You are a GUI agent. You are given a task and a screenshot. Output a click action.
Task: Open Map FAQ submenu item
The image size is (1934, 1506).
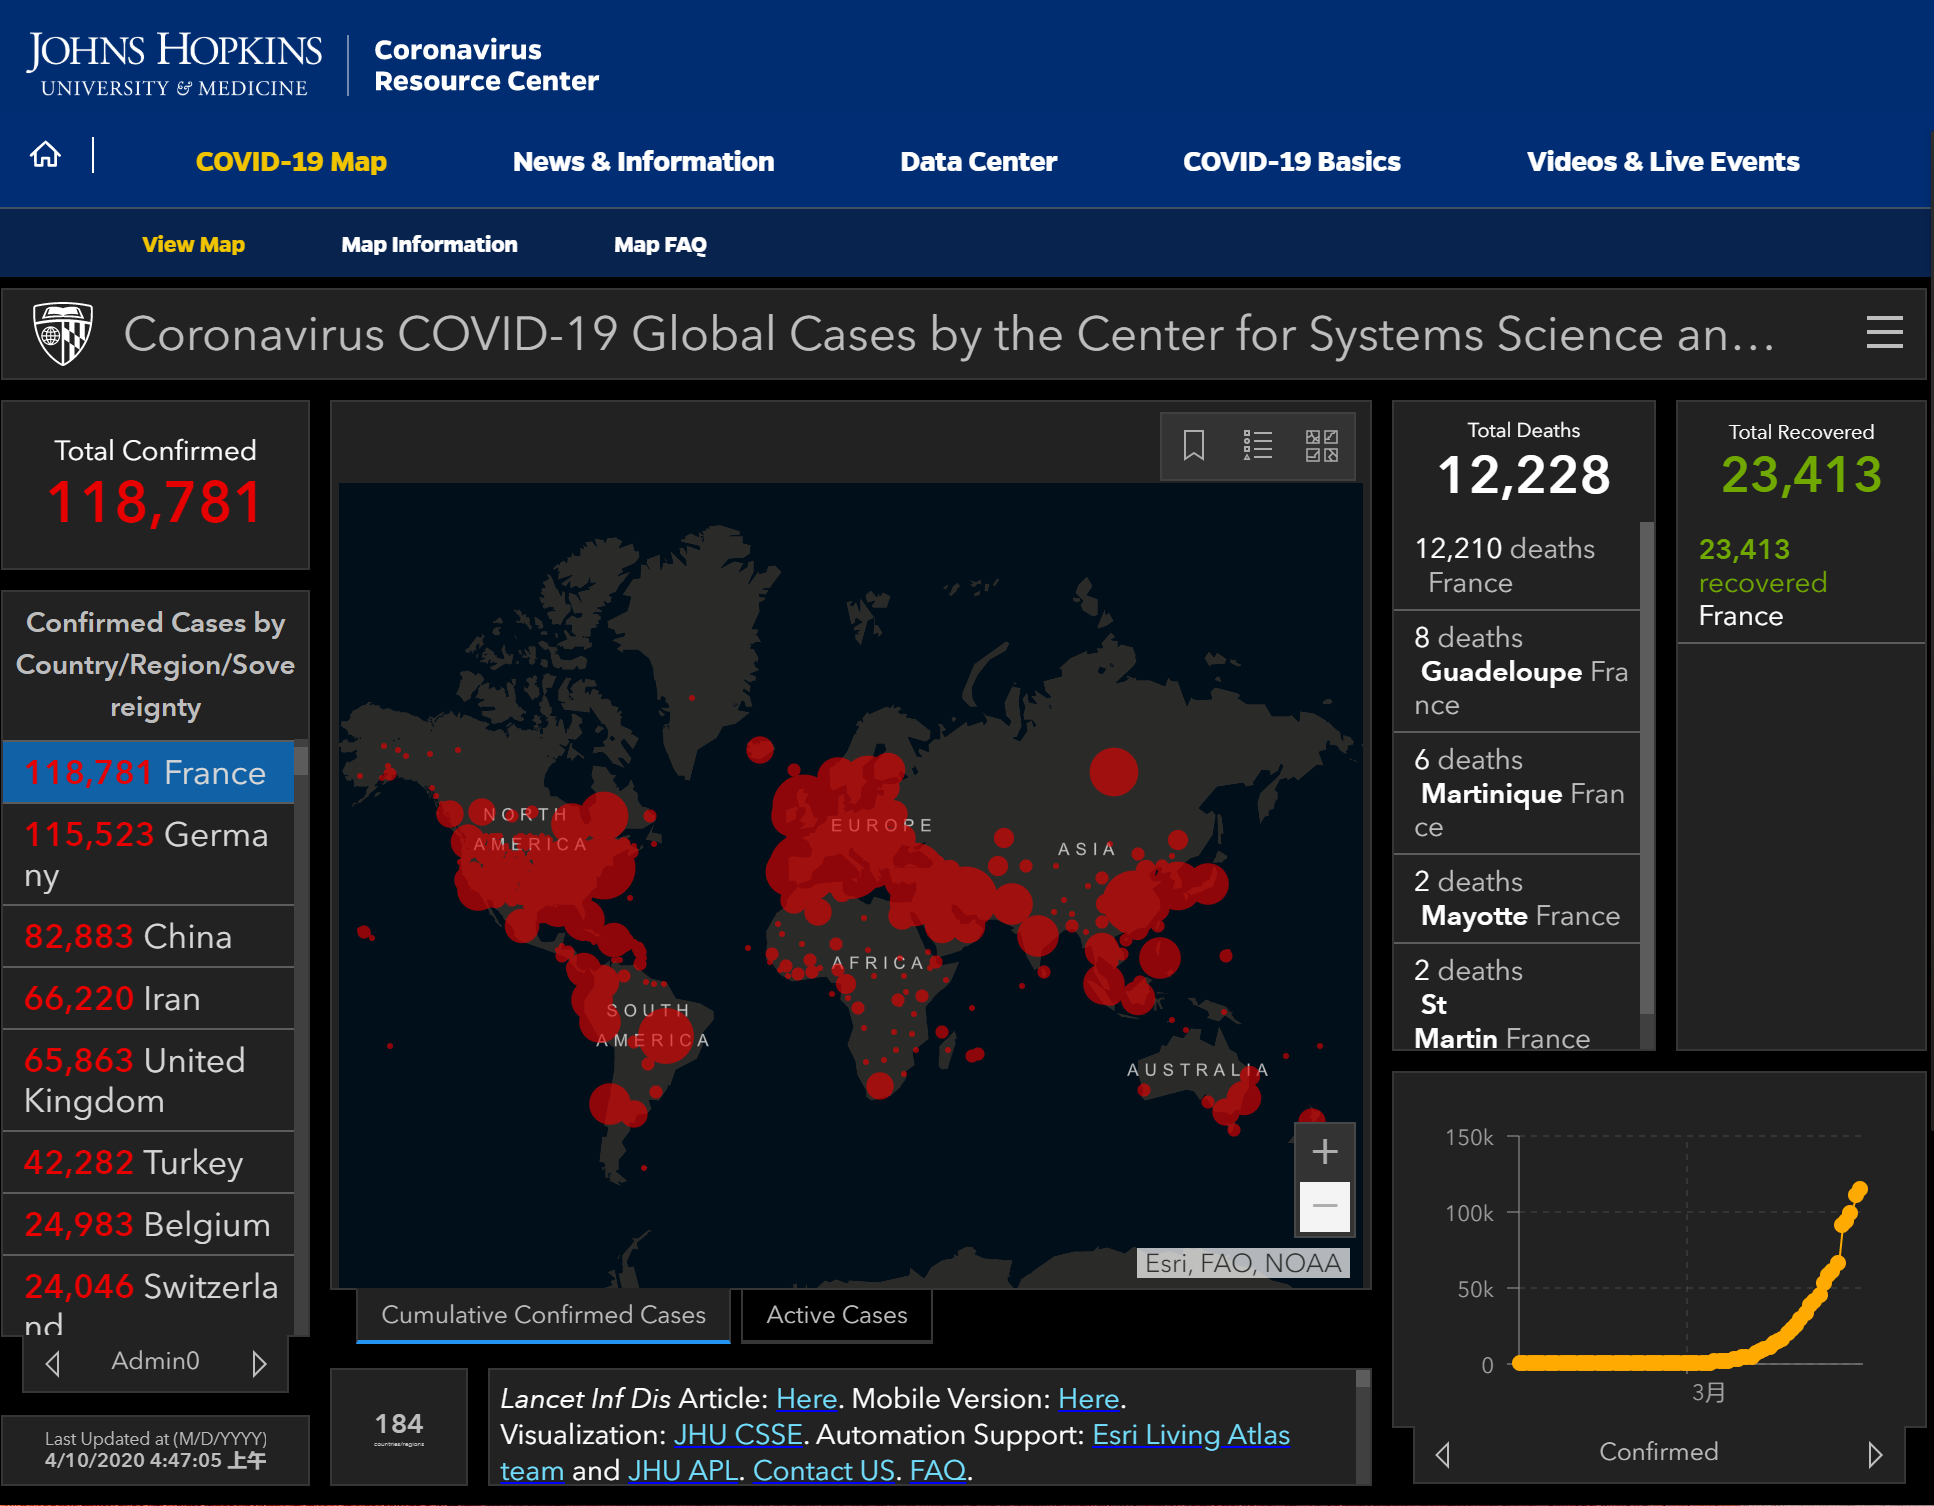pos(660,245)
